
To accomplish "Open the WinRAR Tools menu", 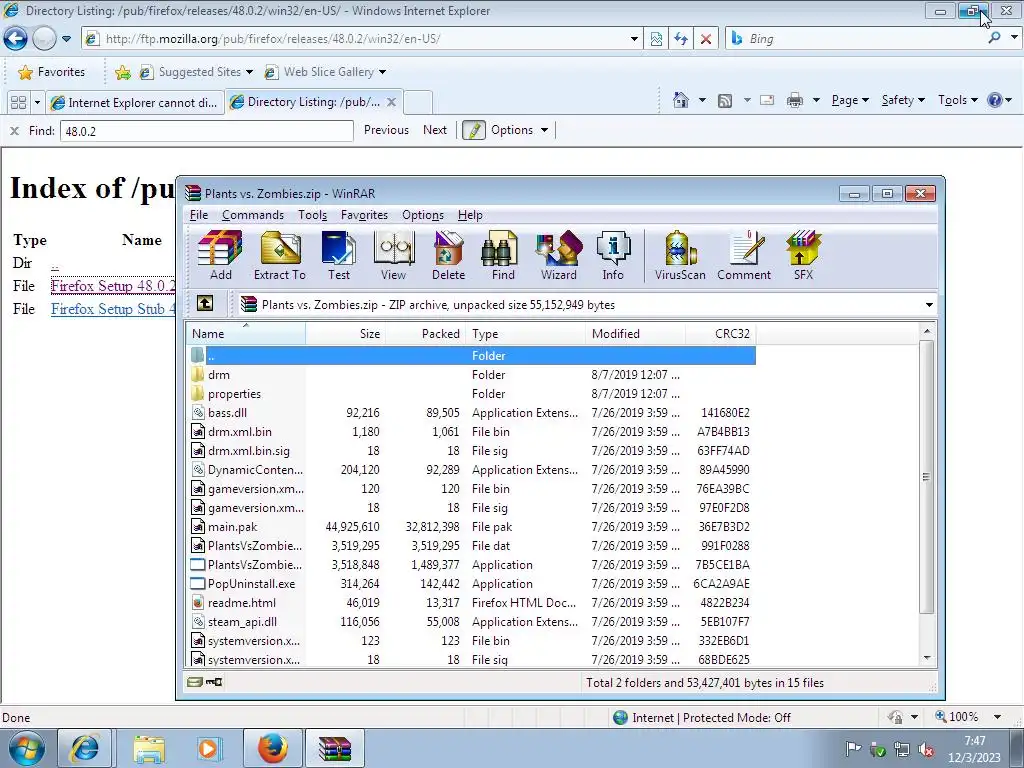I will click(x=312, y=215).
